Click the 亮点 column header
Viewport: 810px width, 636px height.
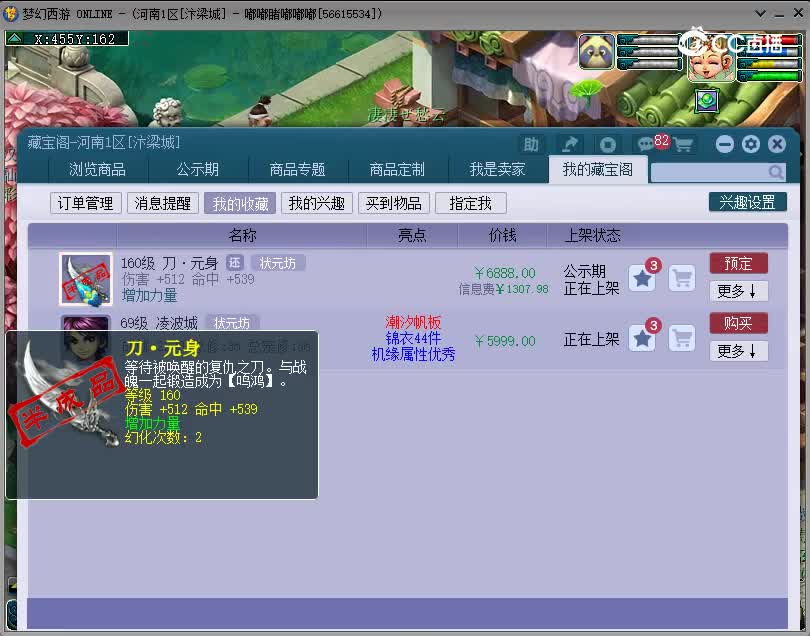pyautogui.click(x=412, y=236)
